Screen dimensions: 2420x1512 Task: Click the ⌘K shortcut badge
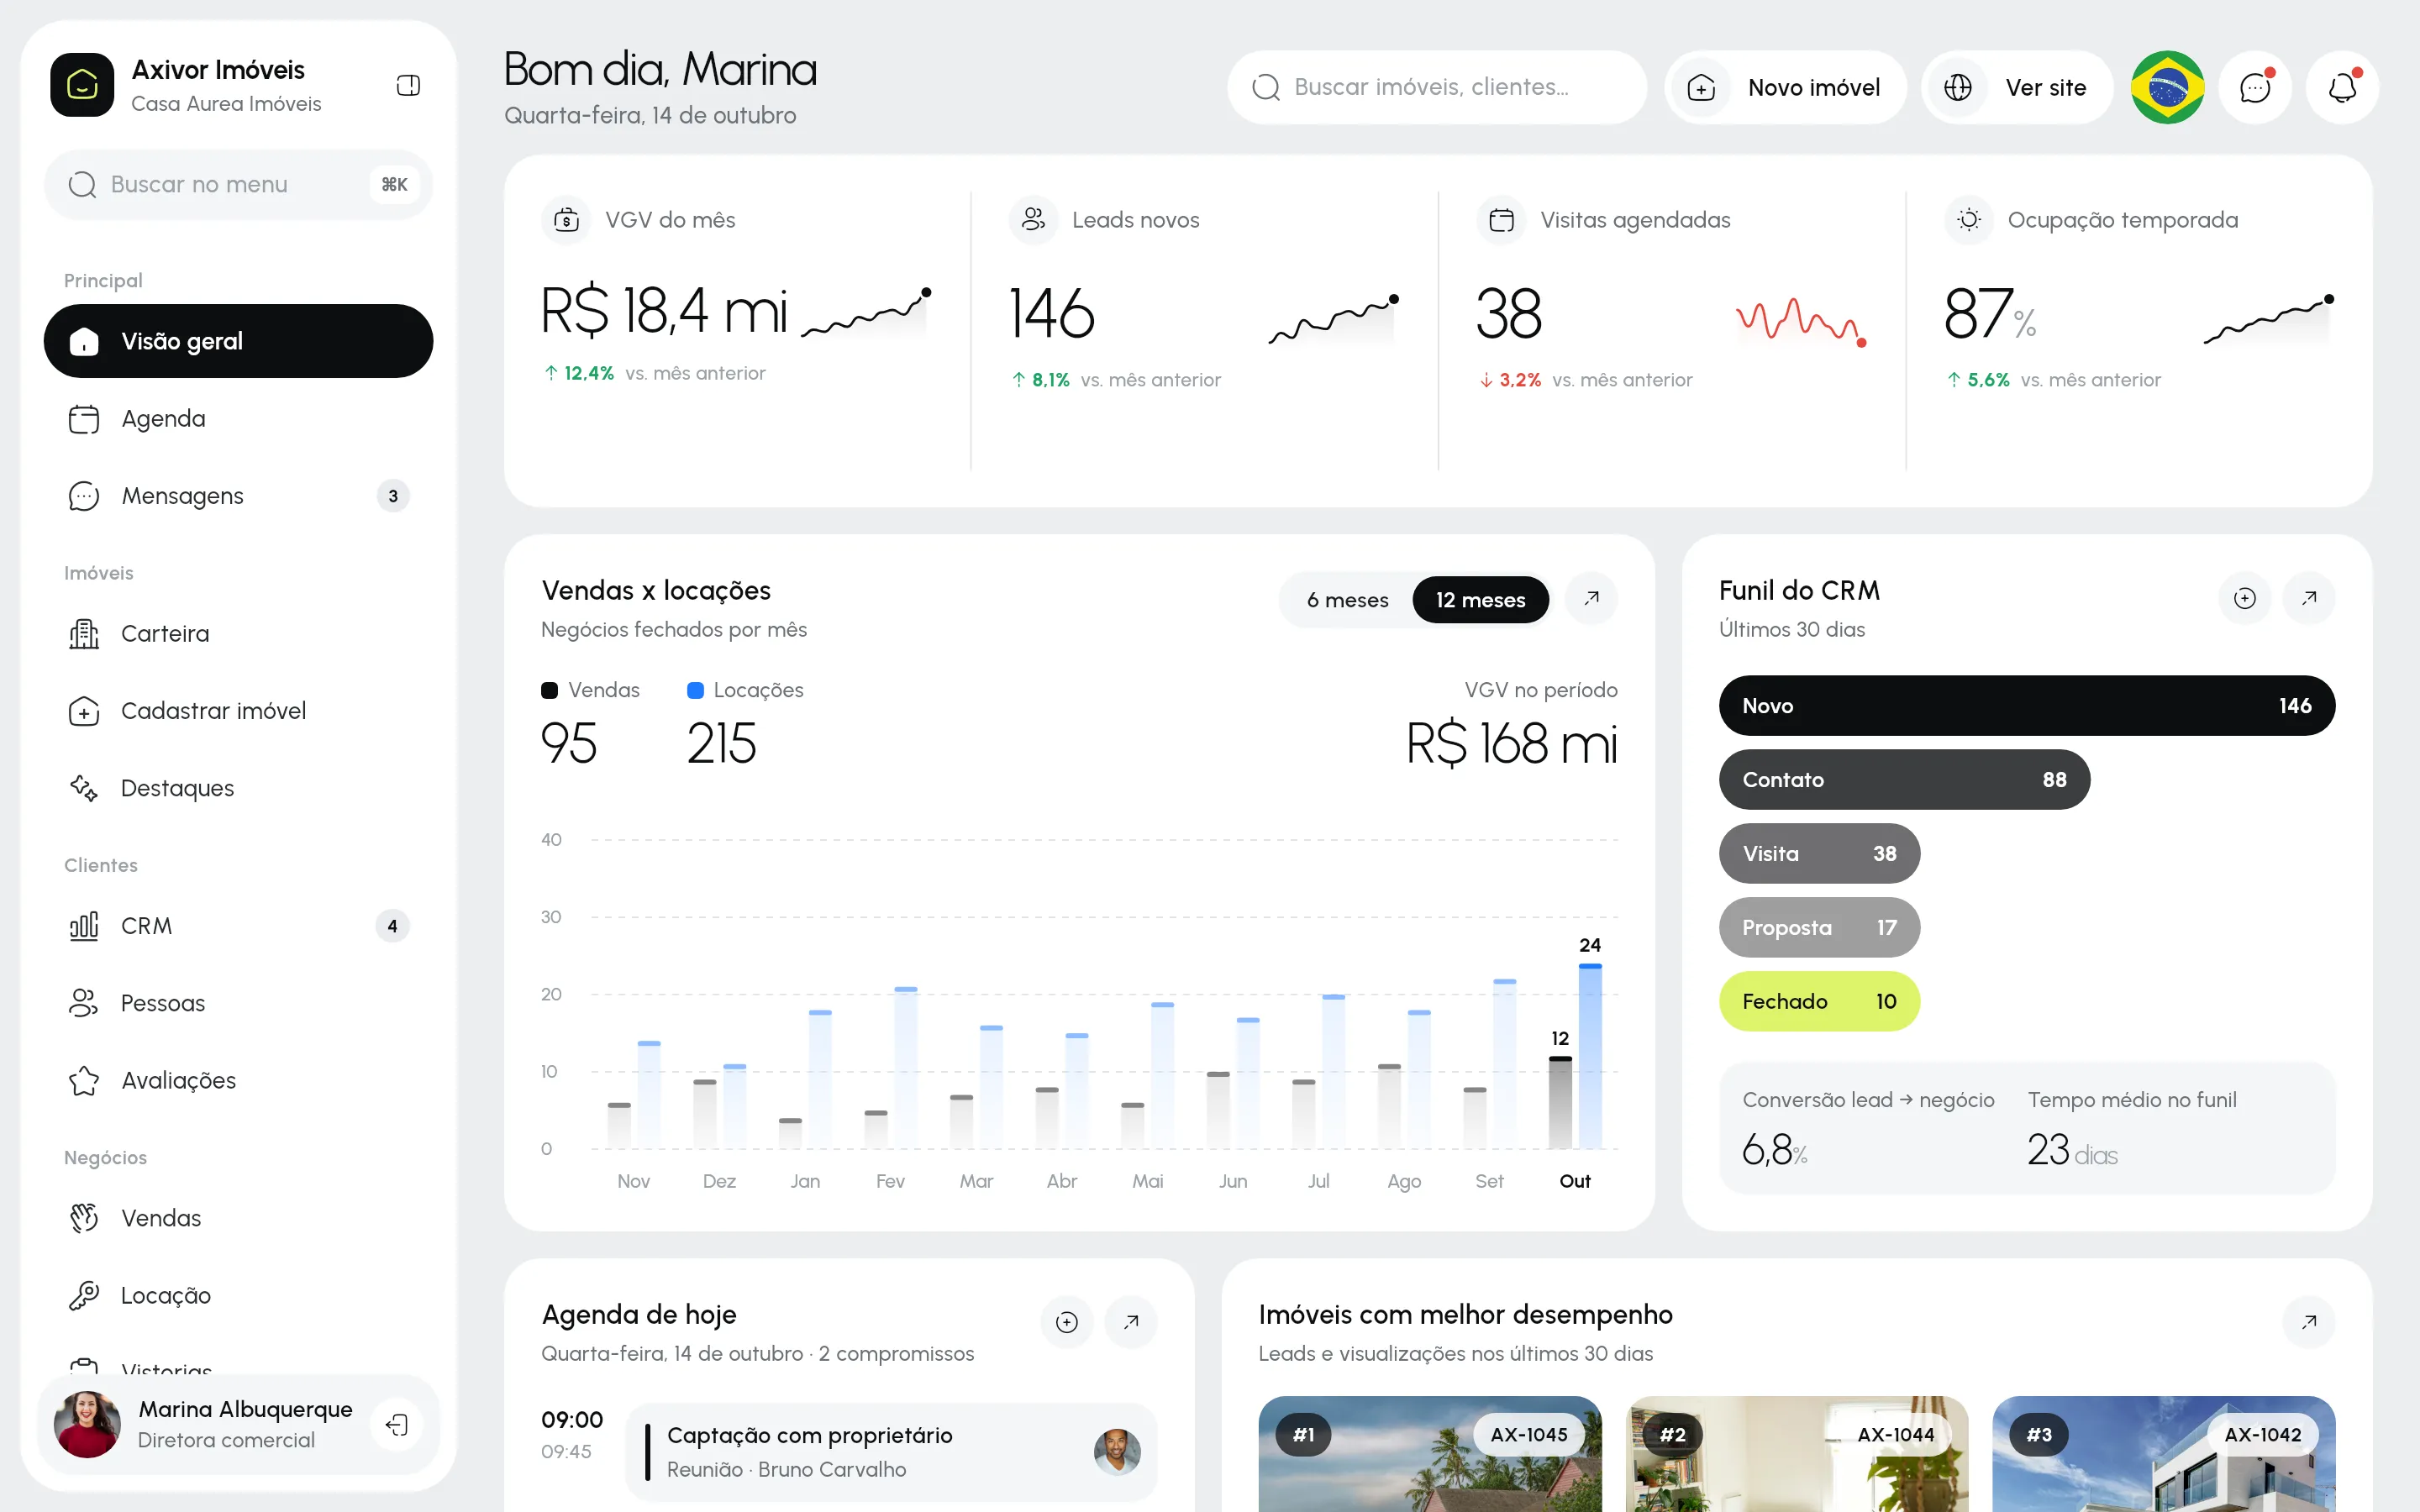click(x=394, y=185)
